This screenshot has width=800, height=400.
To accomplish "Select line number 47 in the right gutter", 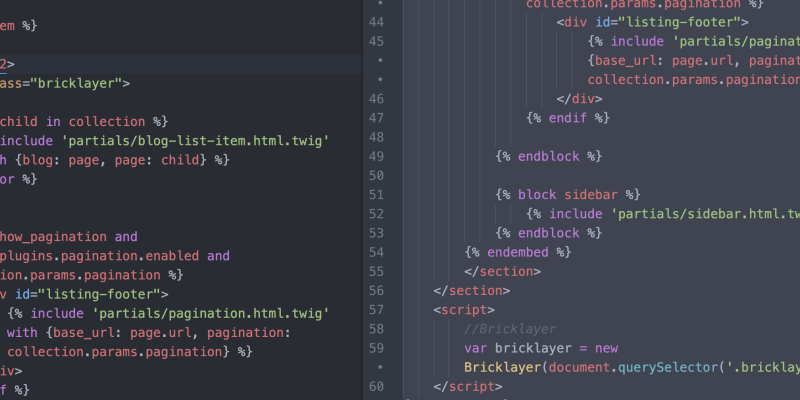I will click(x=376, y=118).
